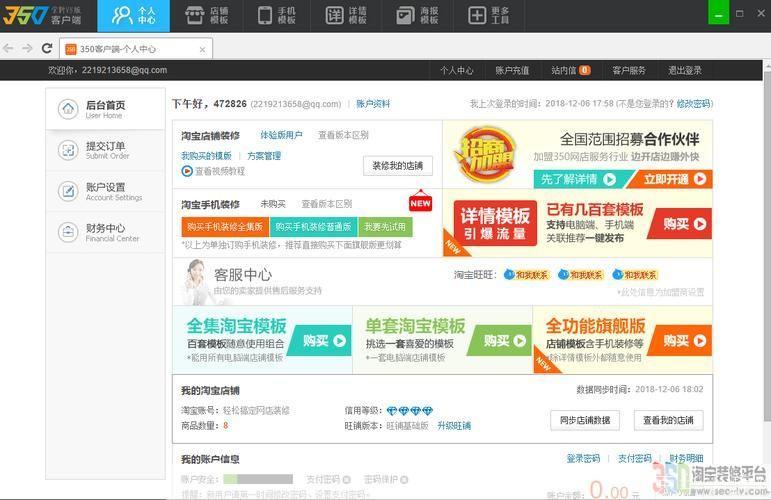Click the browser refresh icon
Image resolution: width=771 pixels, height=500 pixels.
click(47, 48)
